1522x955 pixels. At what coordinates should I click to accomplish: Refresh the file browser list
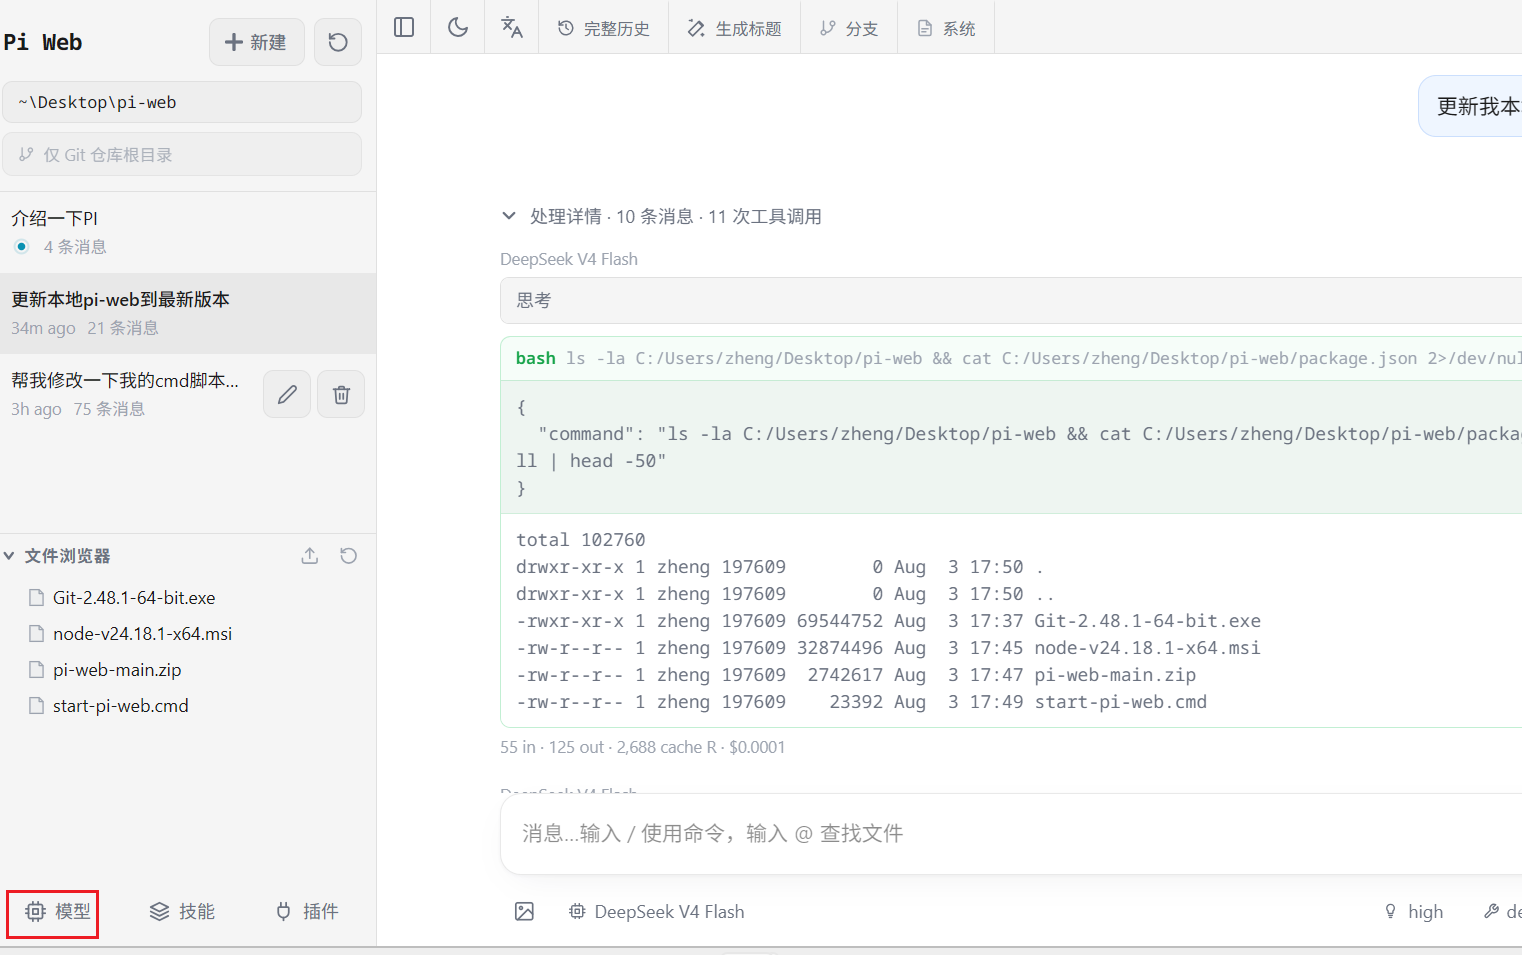click(x=348, y=556)
